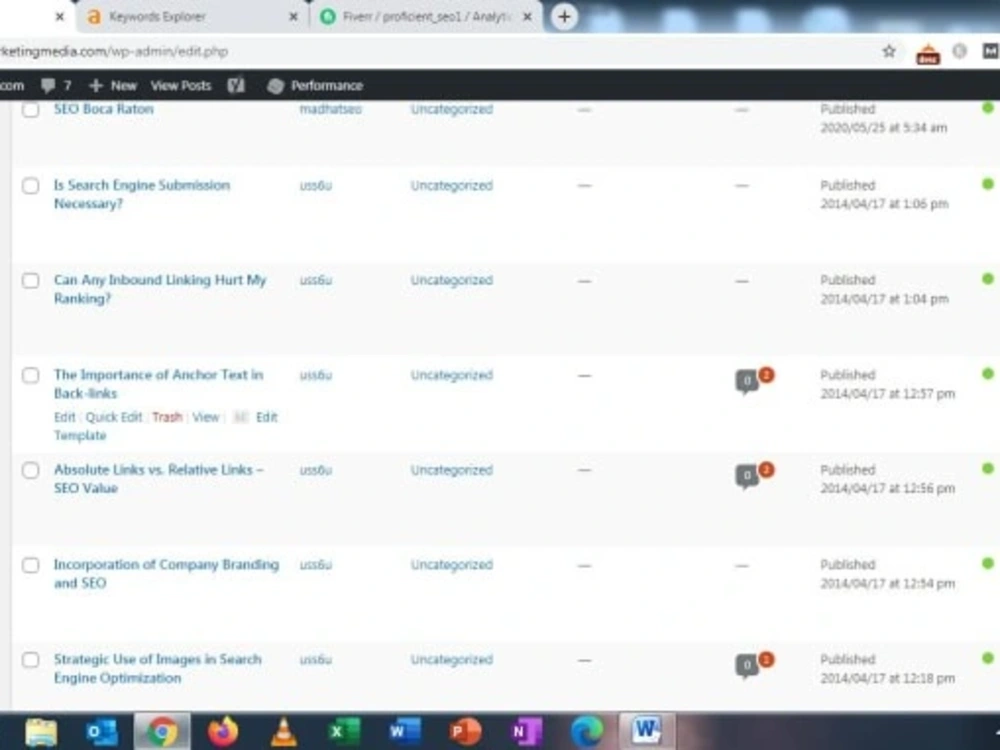Screen dimensions: 1000x750
Task: Select the checkbox for The Importance of Anchor Text
Action: [31, 375]
